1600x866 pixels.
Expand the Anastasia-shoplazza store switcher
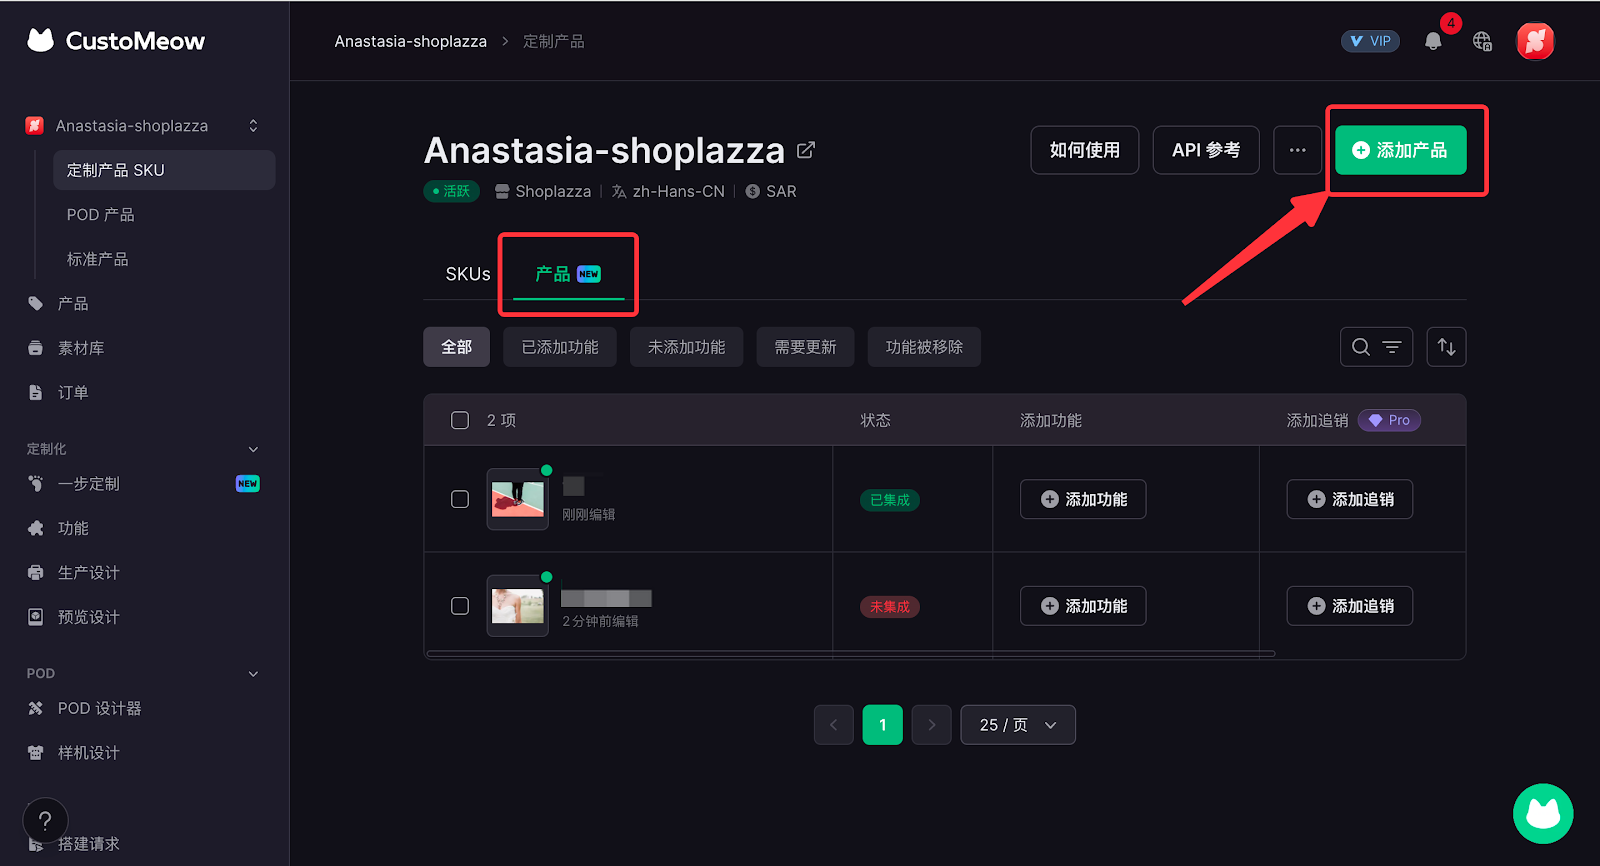coord(253,126)
